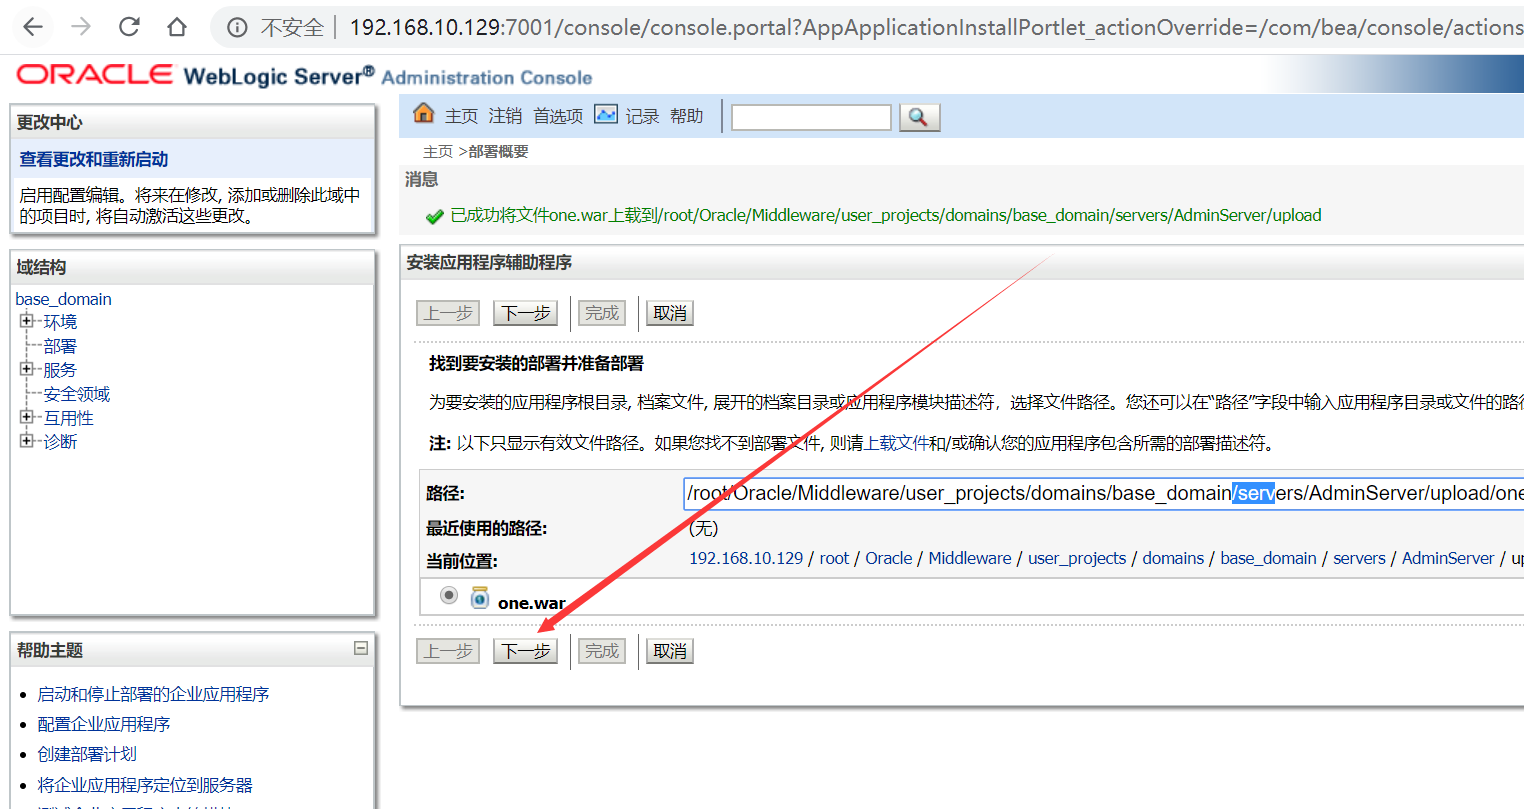Click the upper 取消 button

point(669,313)
